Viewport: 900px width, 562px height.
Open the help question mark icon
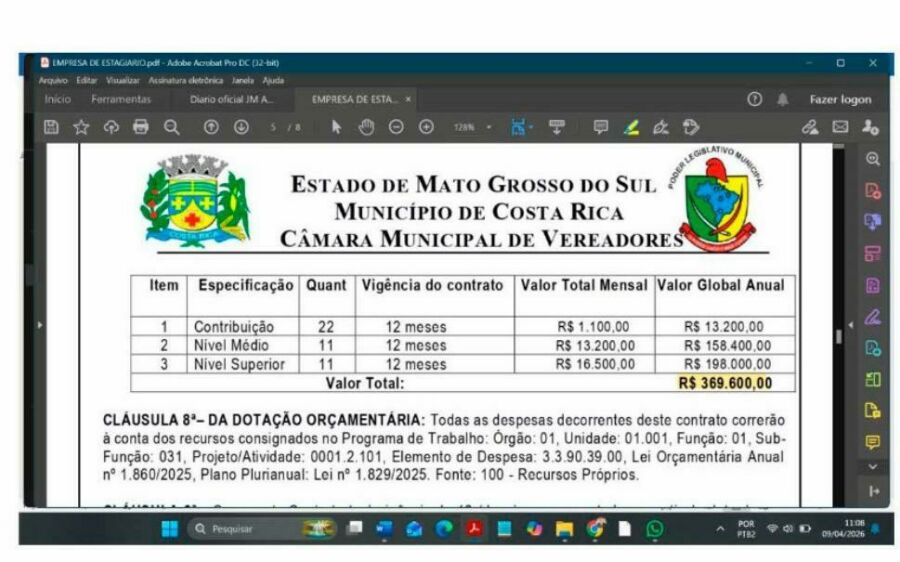coord(754,99)
